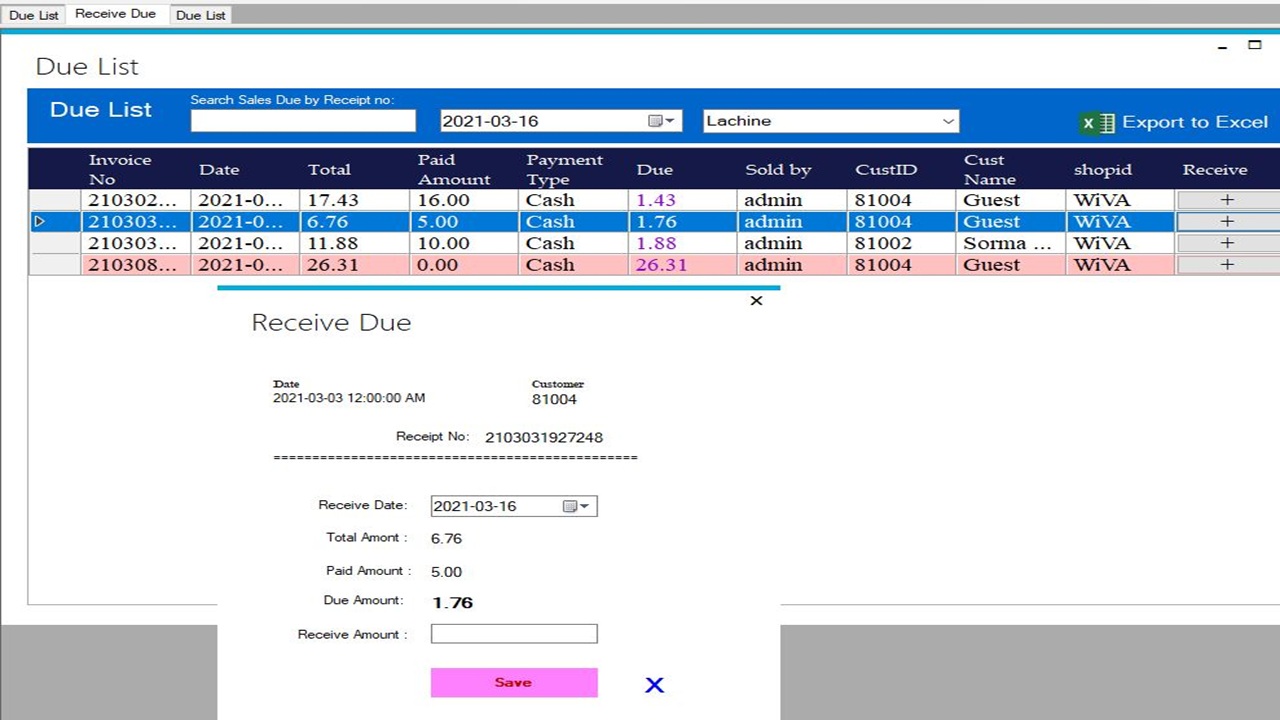The width and height of the screenshot is (1280, 720).
Task: Click the + receive icon on the pink overdue row
Action: [x=1227, y=264]
